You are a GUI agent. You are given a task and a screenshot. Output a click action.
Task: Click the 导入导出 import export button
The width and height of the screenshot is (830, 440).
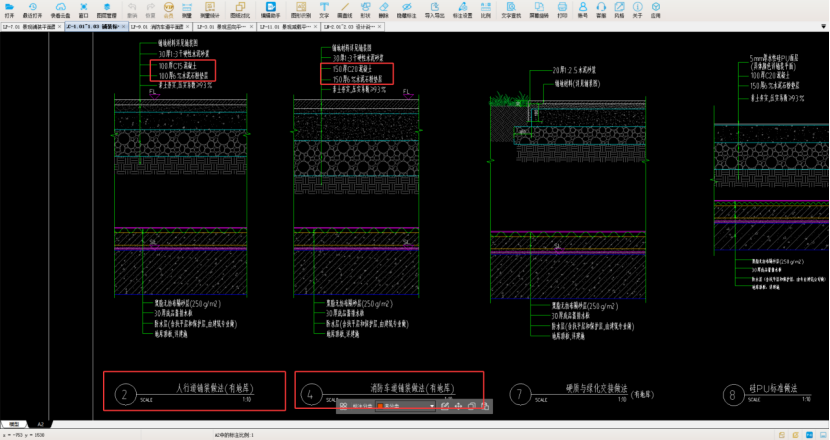pyautogui.click(x=435, y=9)
